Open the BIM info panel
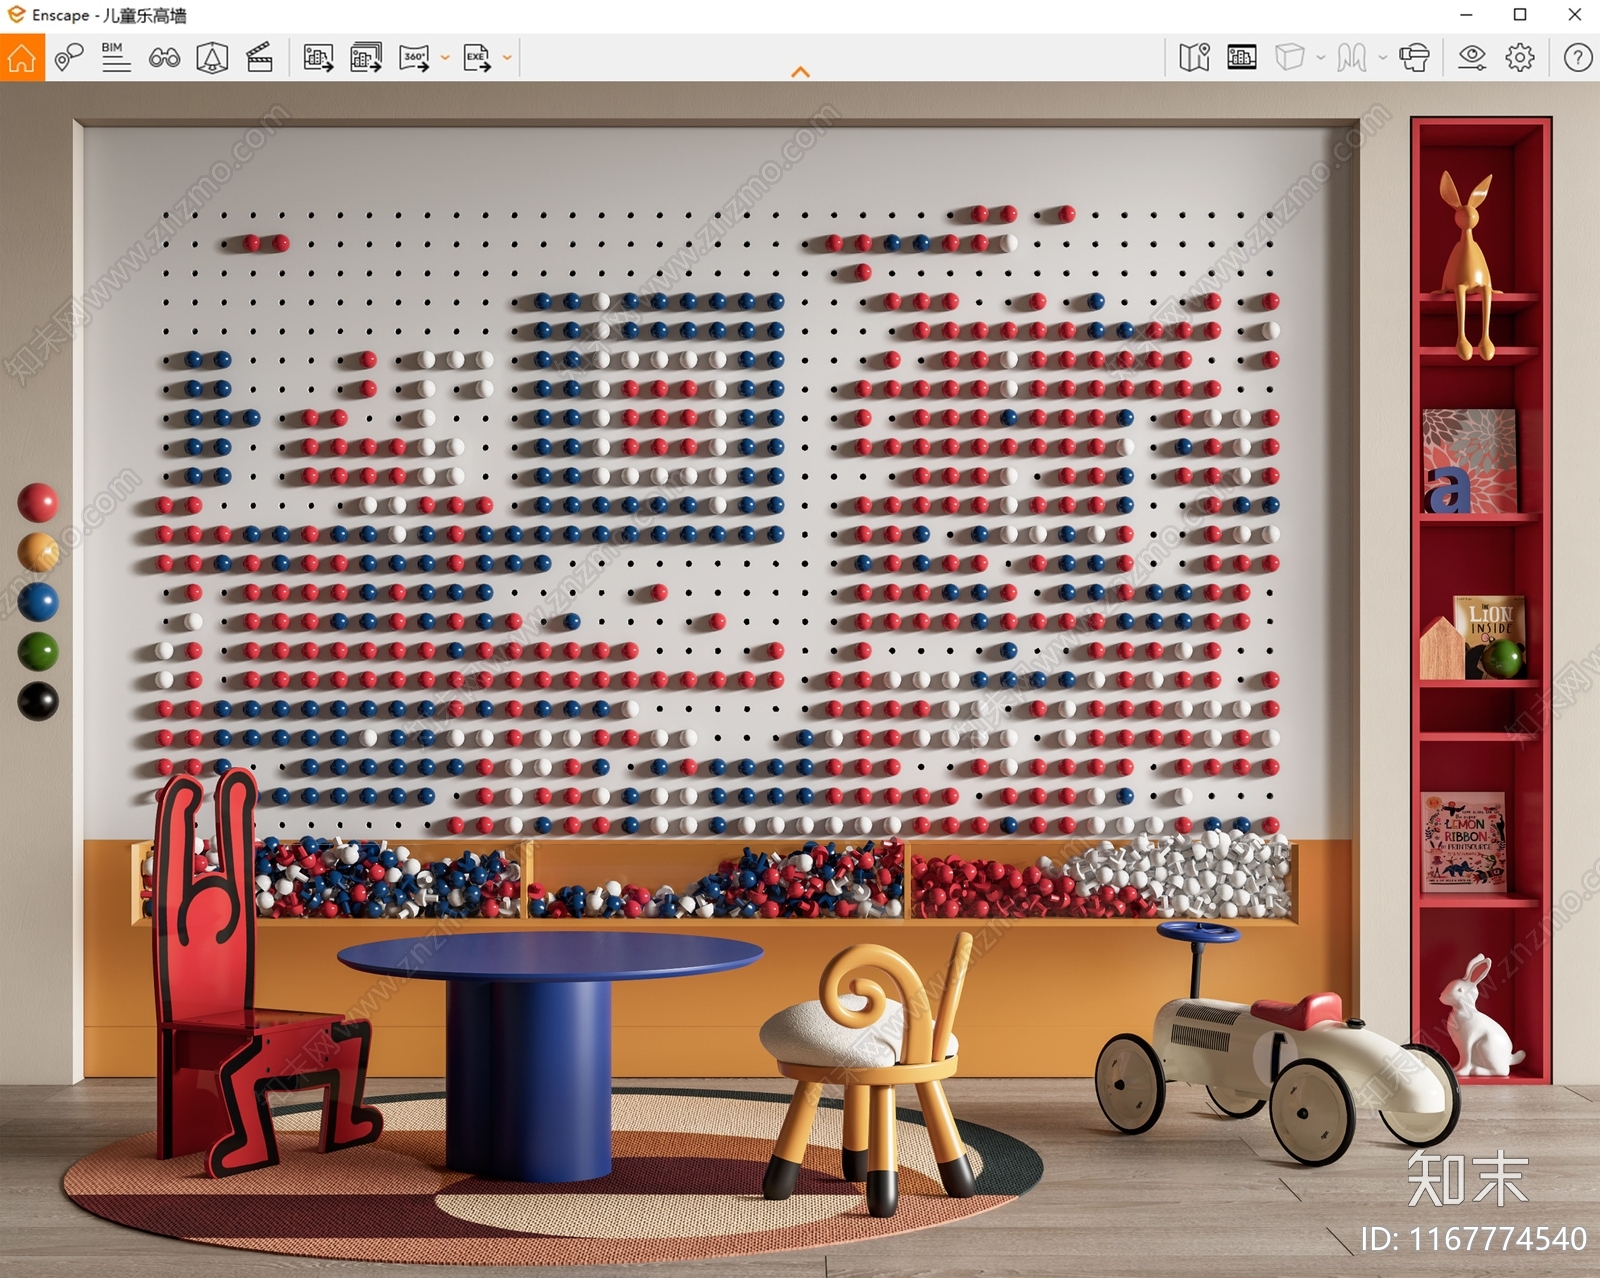Image resolution: width=1600 pixels, height=1278 pixels. 116,58
